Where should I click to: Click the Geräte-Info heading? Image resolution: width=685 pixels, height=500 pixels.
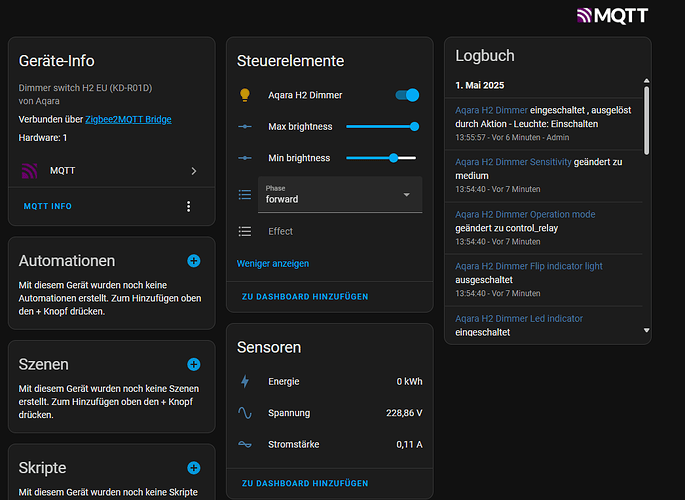(56, 61)
